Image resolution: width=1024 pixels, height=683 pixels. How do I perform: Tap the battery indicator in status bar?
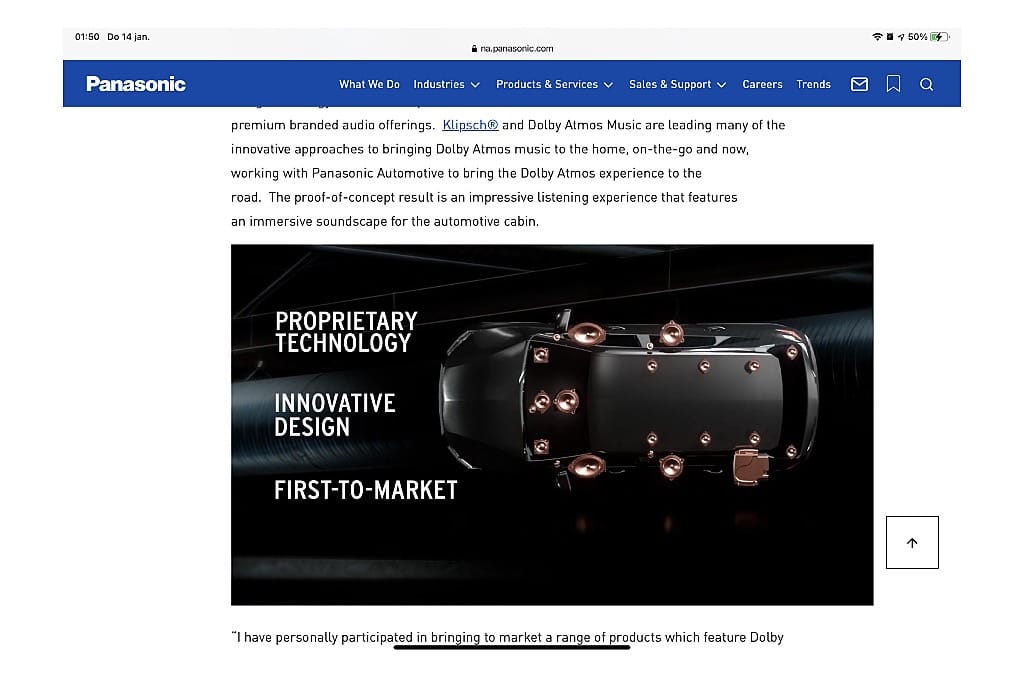coord(940,37)
